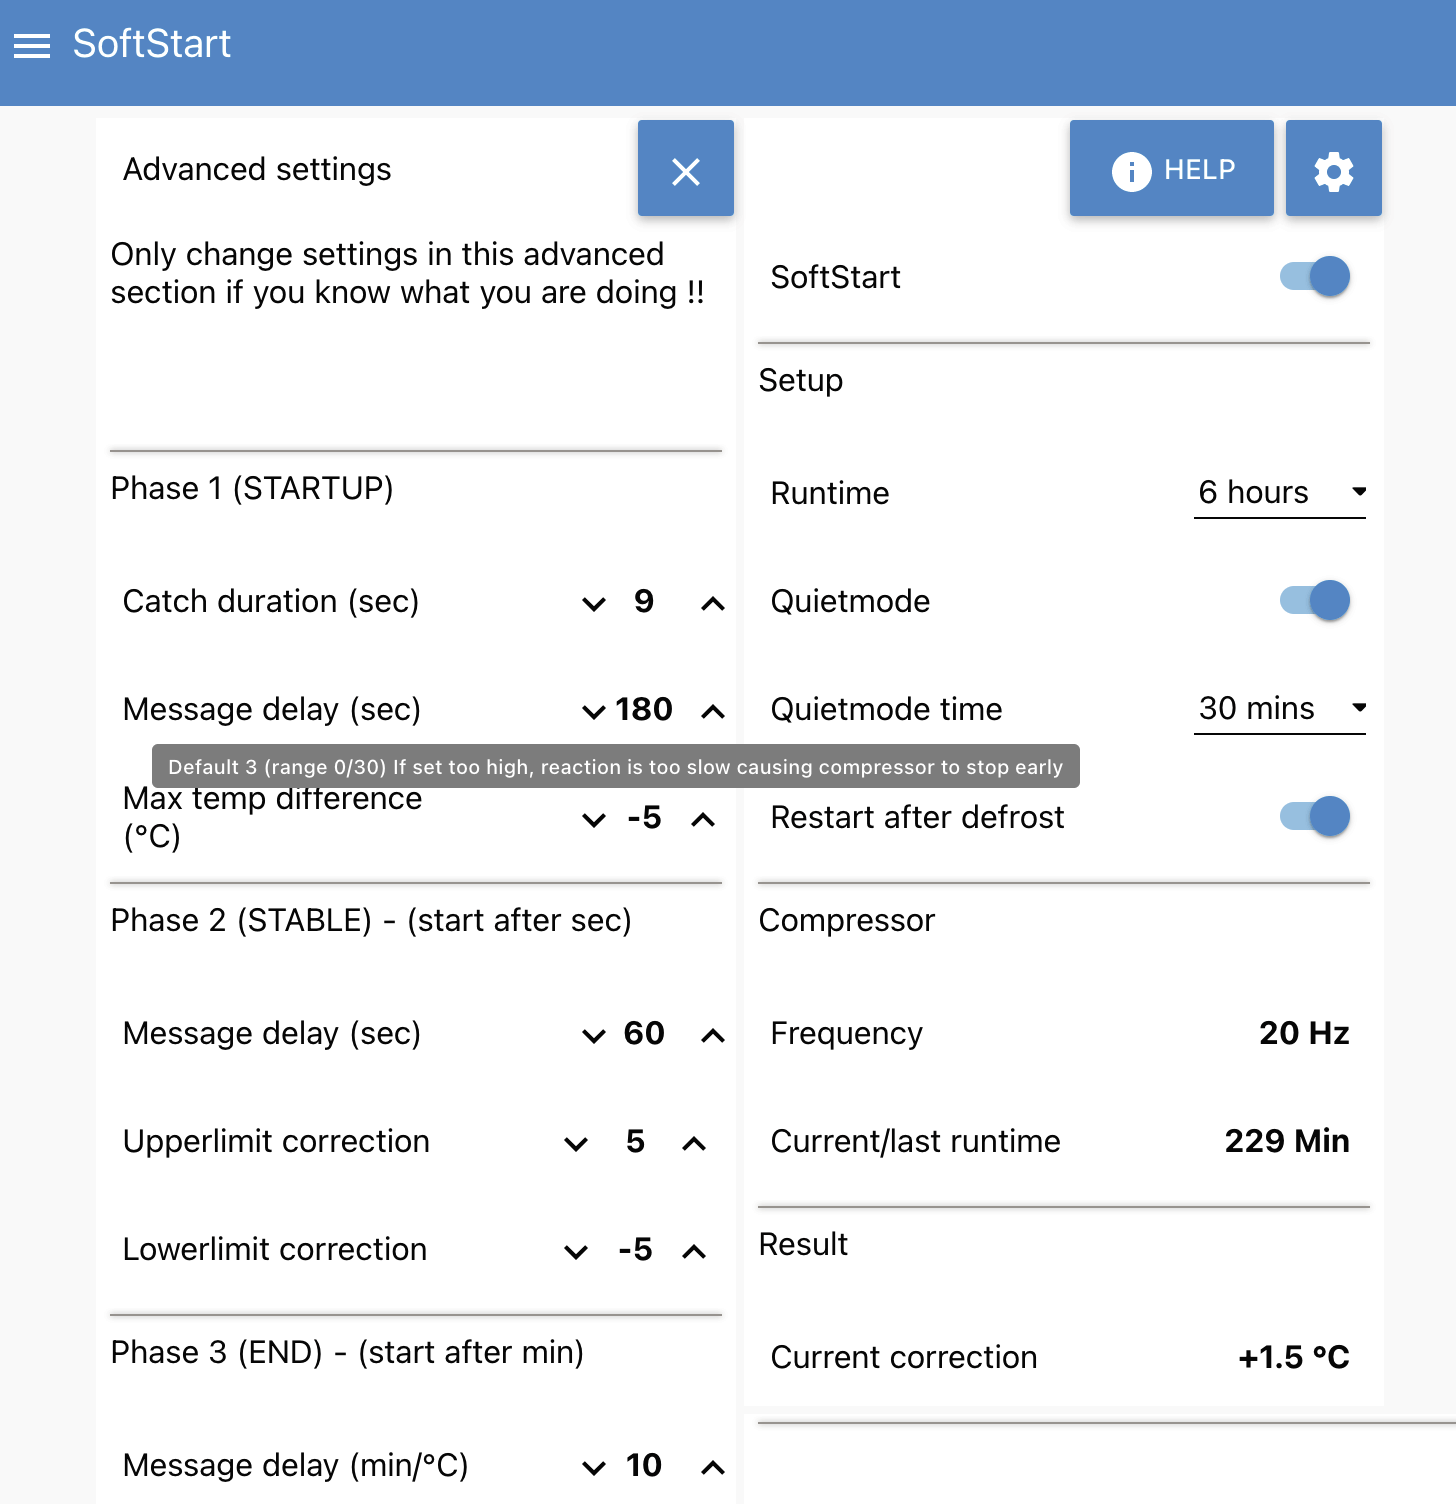Open the Runtime dropdown showing 6 hours
This screenshot has width=1456, height=1504.
[1279, 493]
